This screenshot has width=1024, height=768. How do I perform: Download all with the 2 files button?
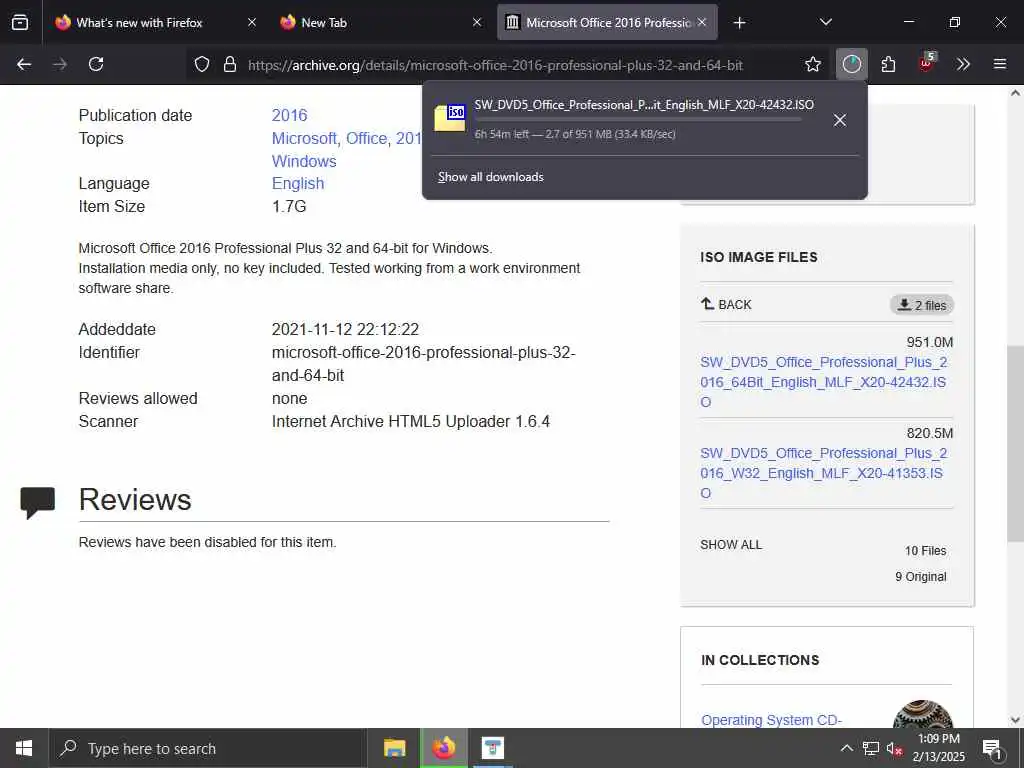click(x=921, y=305)
